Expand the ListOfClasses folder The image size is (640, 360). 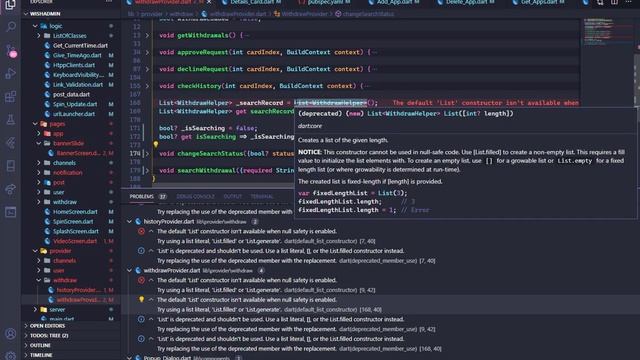[x=39, y=36]
